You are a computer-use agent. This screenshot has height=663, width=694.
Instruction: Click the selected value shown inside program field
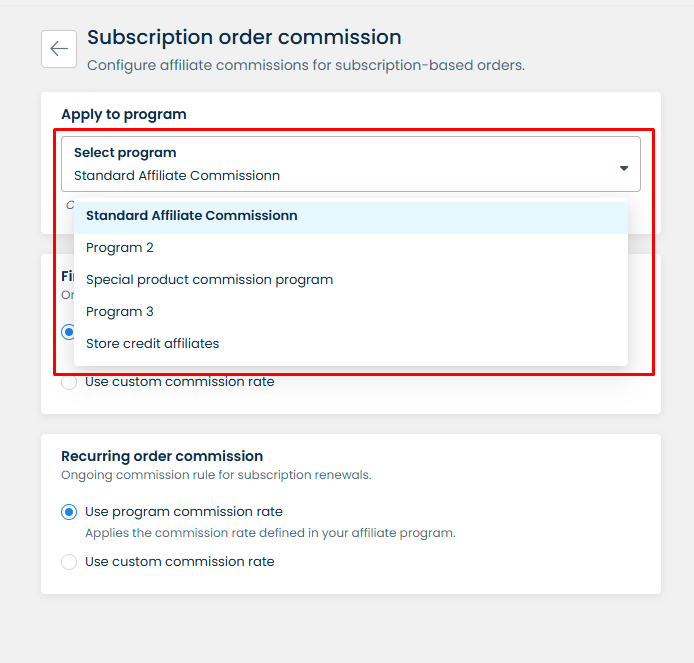(177, 176)
